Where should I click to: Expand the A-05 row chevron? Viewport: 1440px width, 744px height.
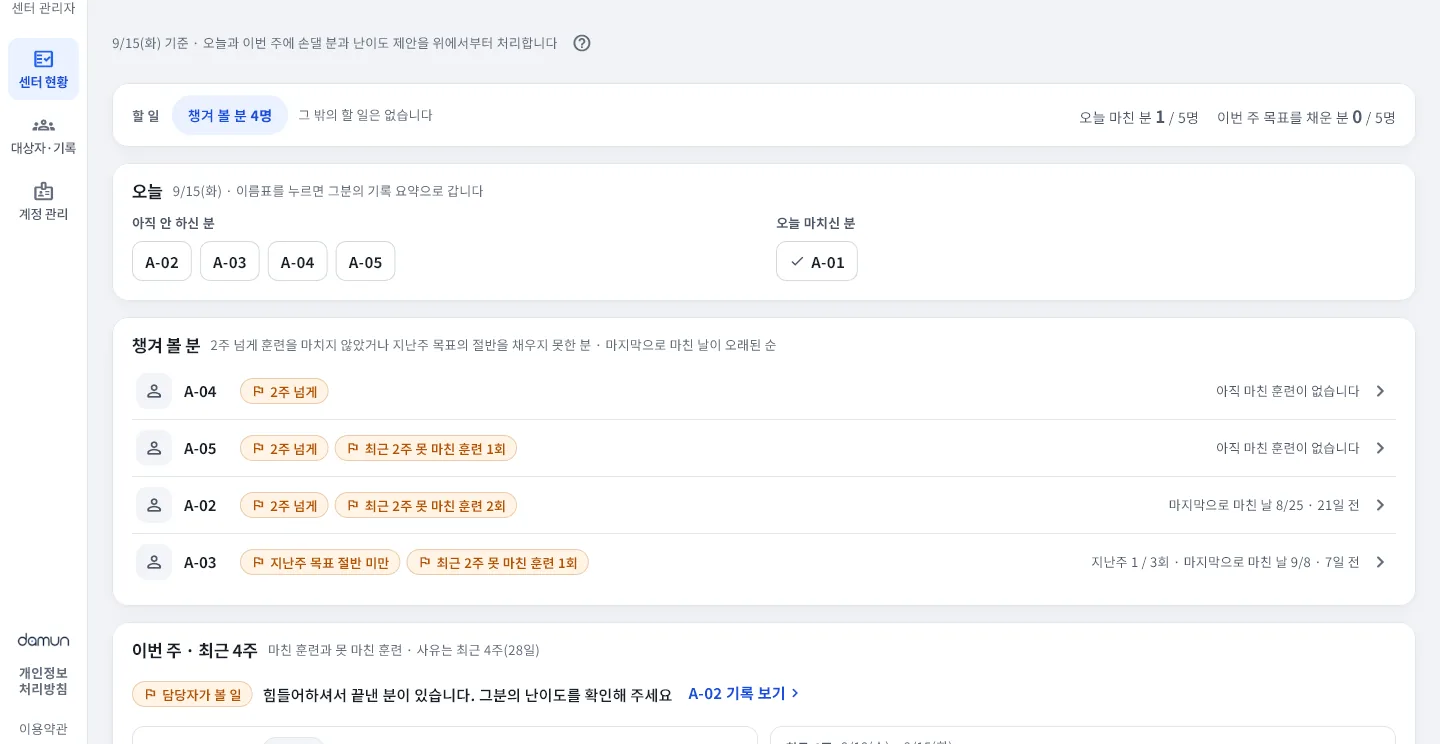coord(1380,448)
